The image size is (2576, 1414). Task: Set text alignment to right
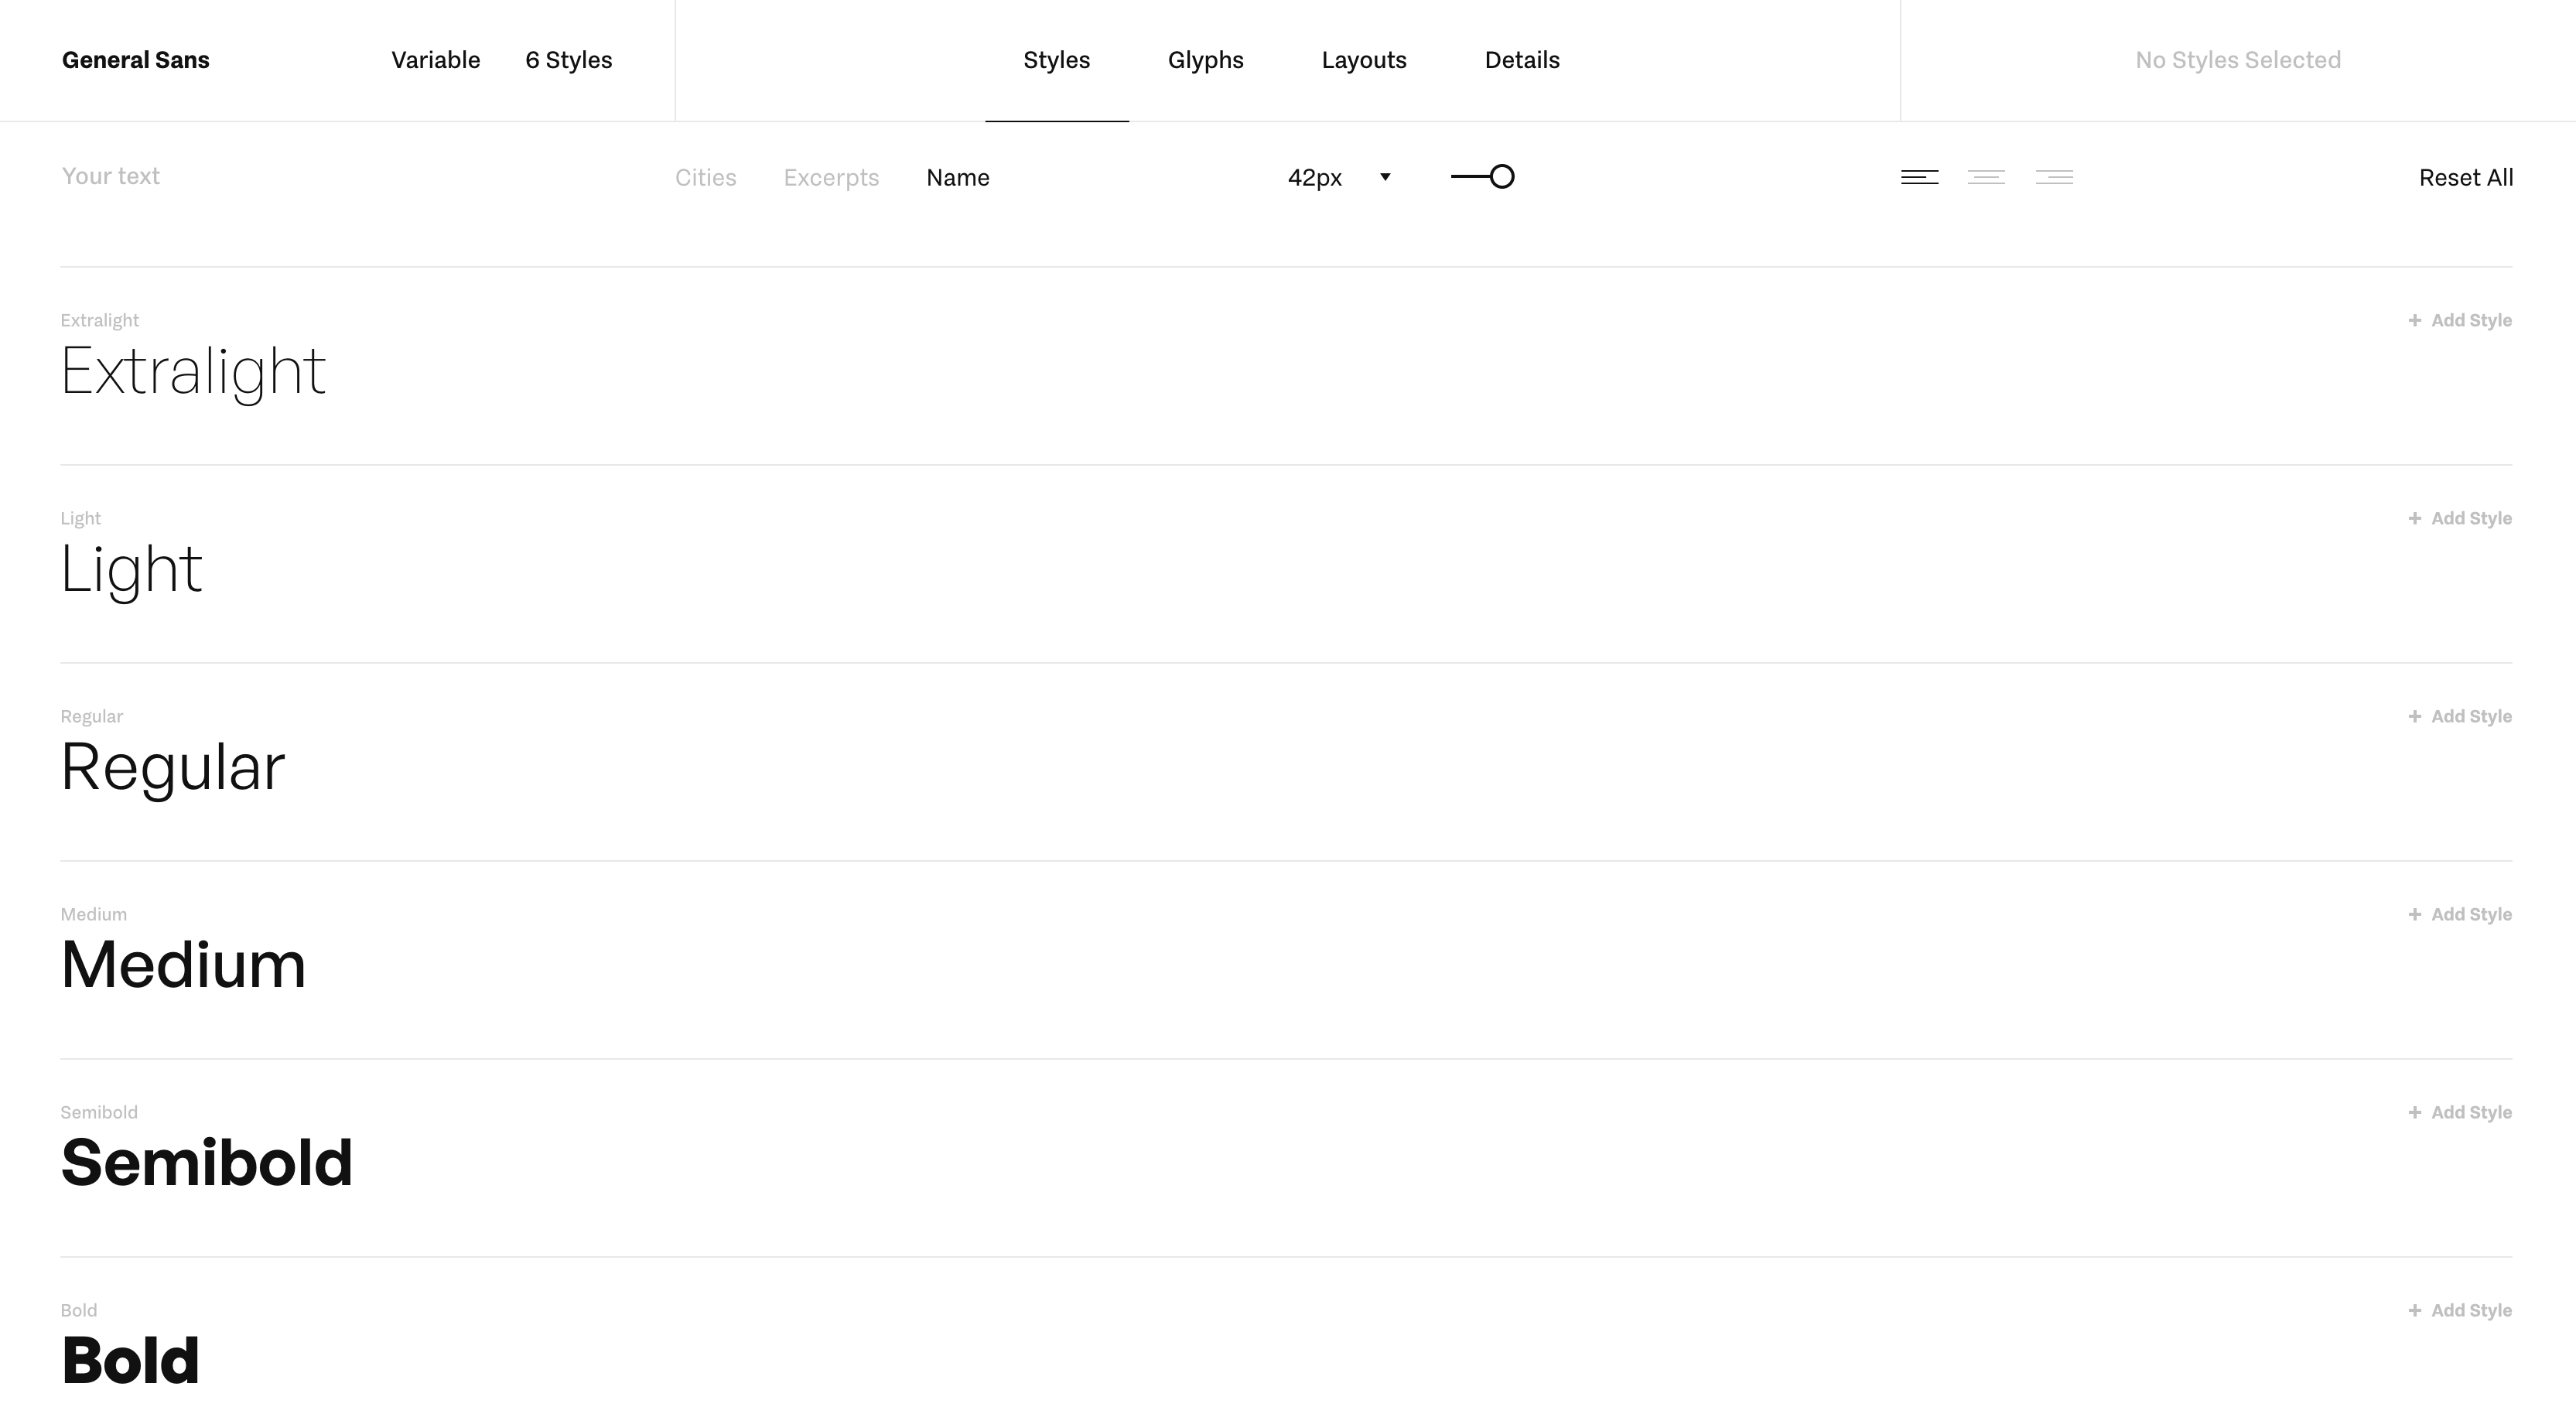pos(2054,177)
